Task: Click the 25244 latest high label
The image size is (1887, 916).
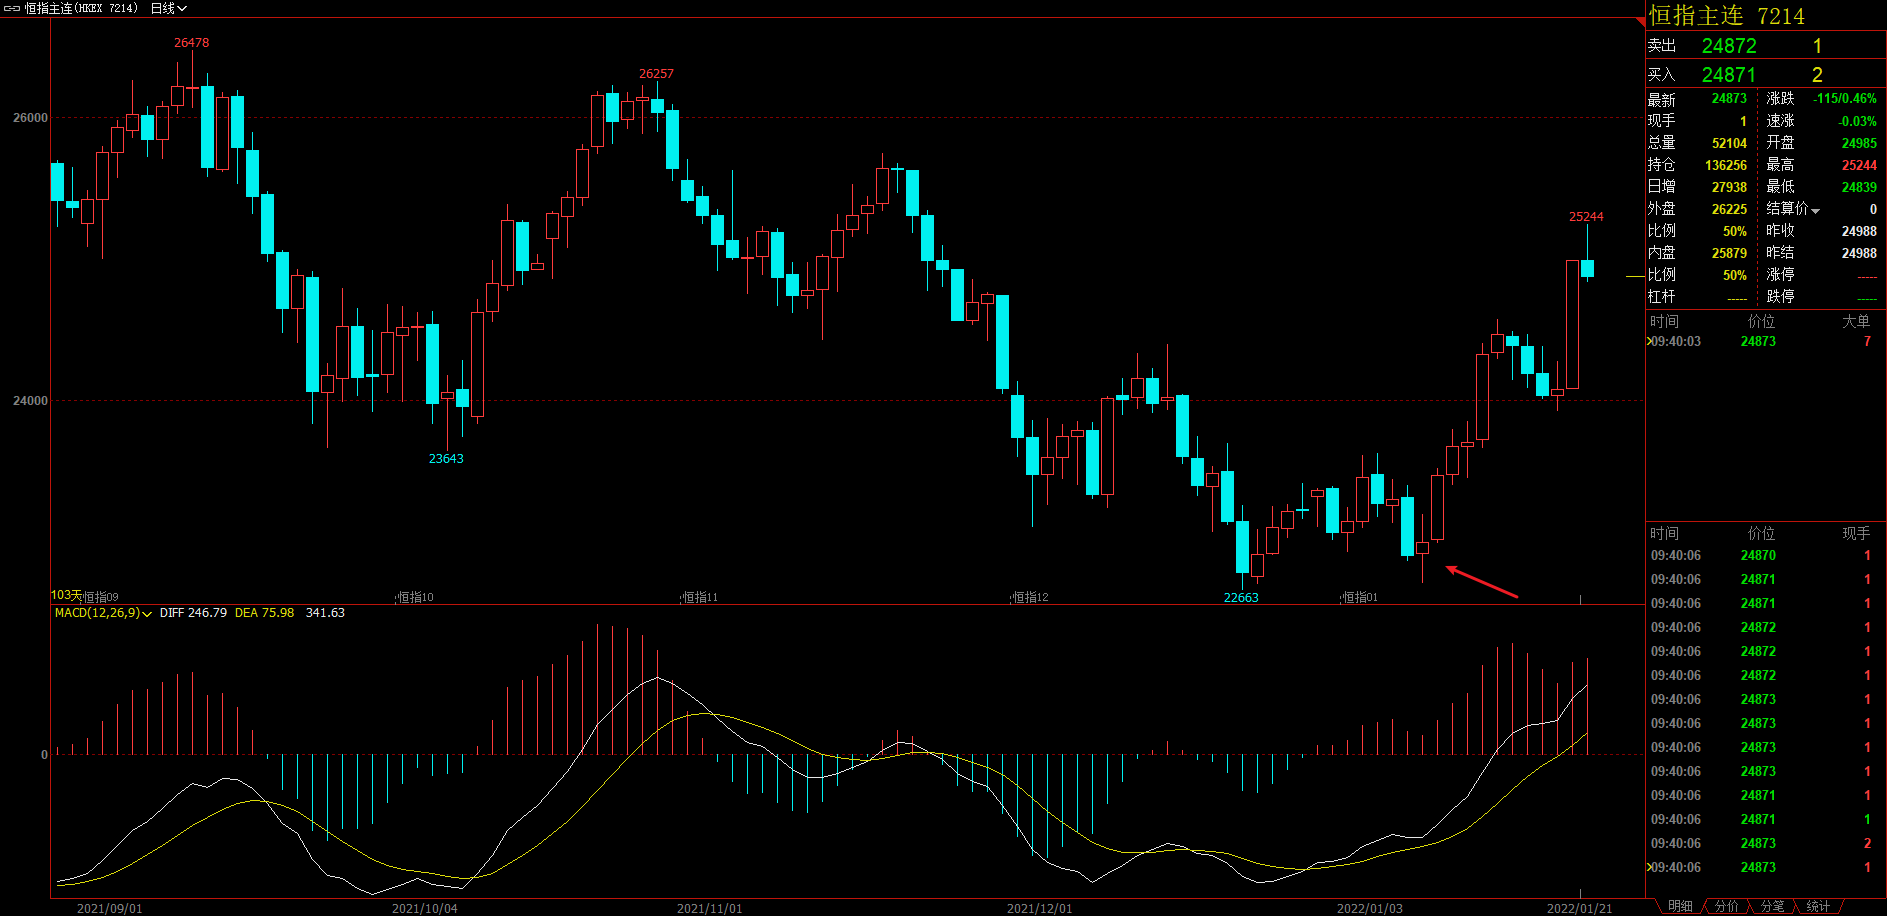Action: [1586, 217]
